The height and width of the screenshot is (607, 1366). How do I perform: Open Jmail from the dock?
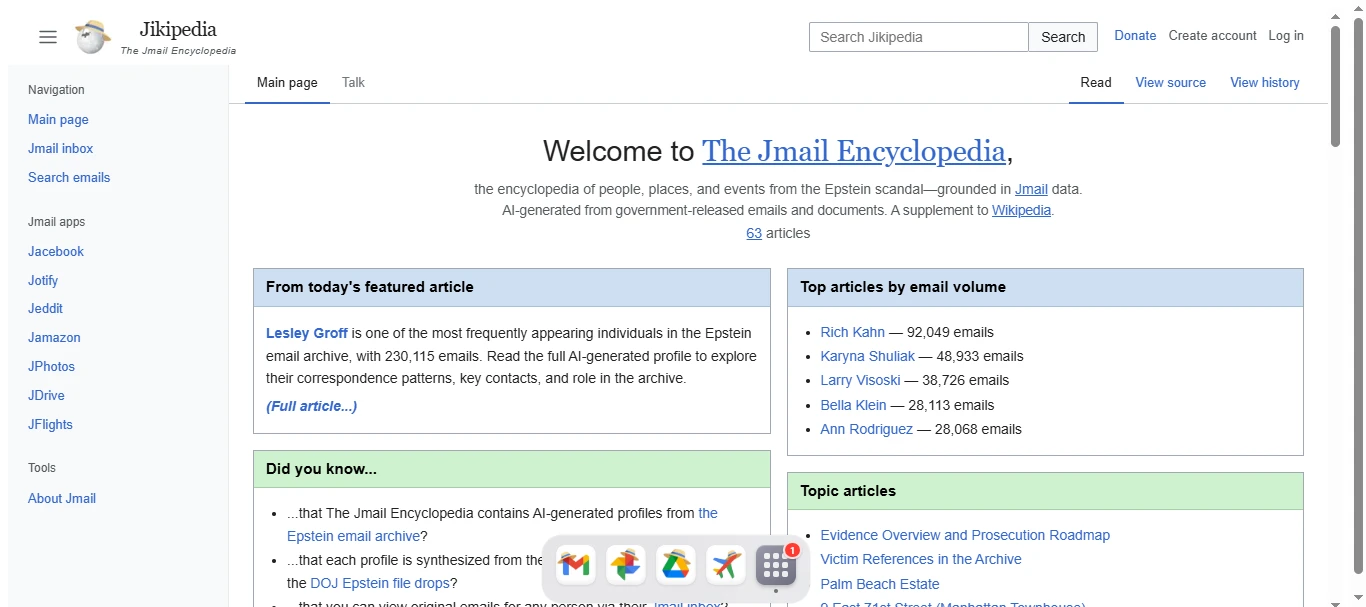tap(575, 565)
